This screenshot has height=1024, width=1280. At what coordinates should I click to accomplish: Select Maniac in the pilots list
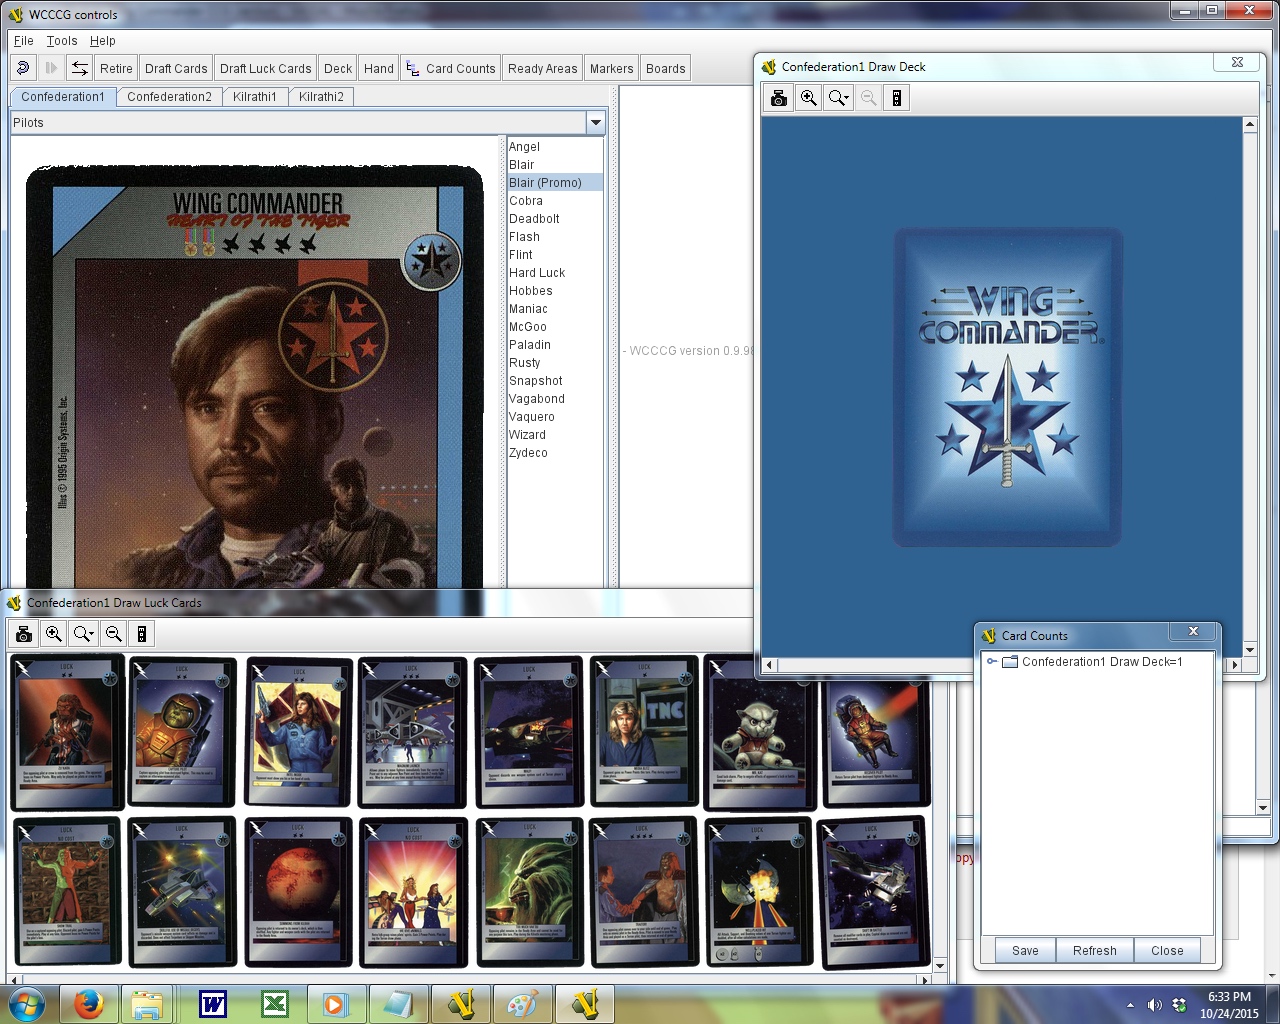528,309
